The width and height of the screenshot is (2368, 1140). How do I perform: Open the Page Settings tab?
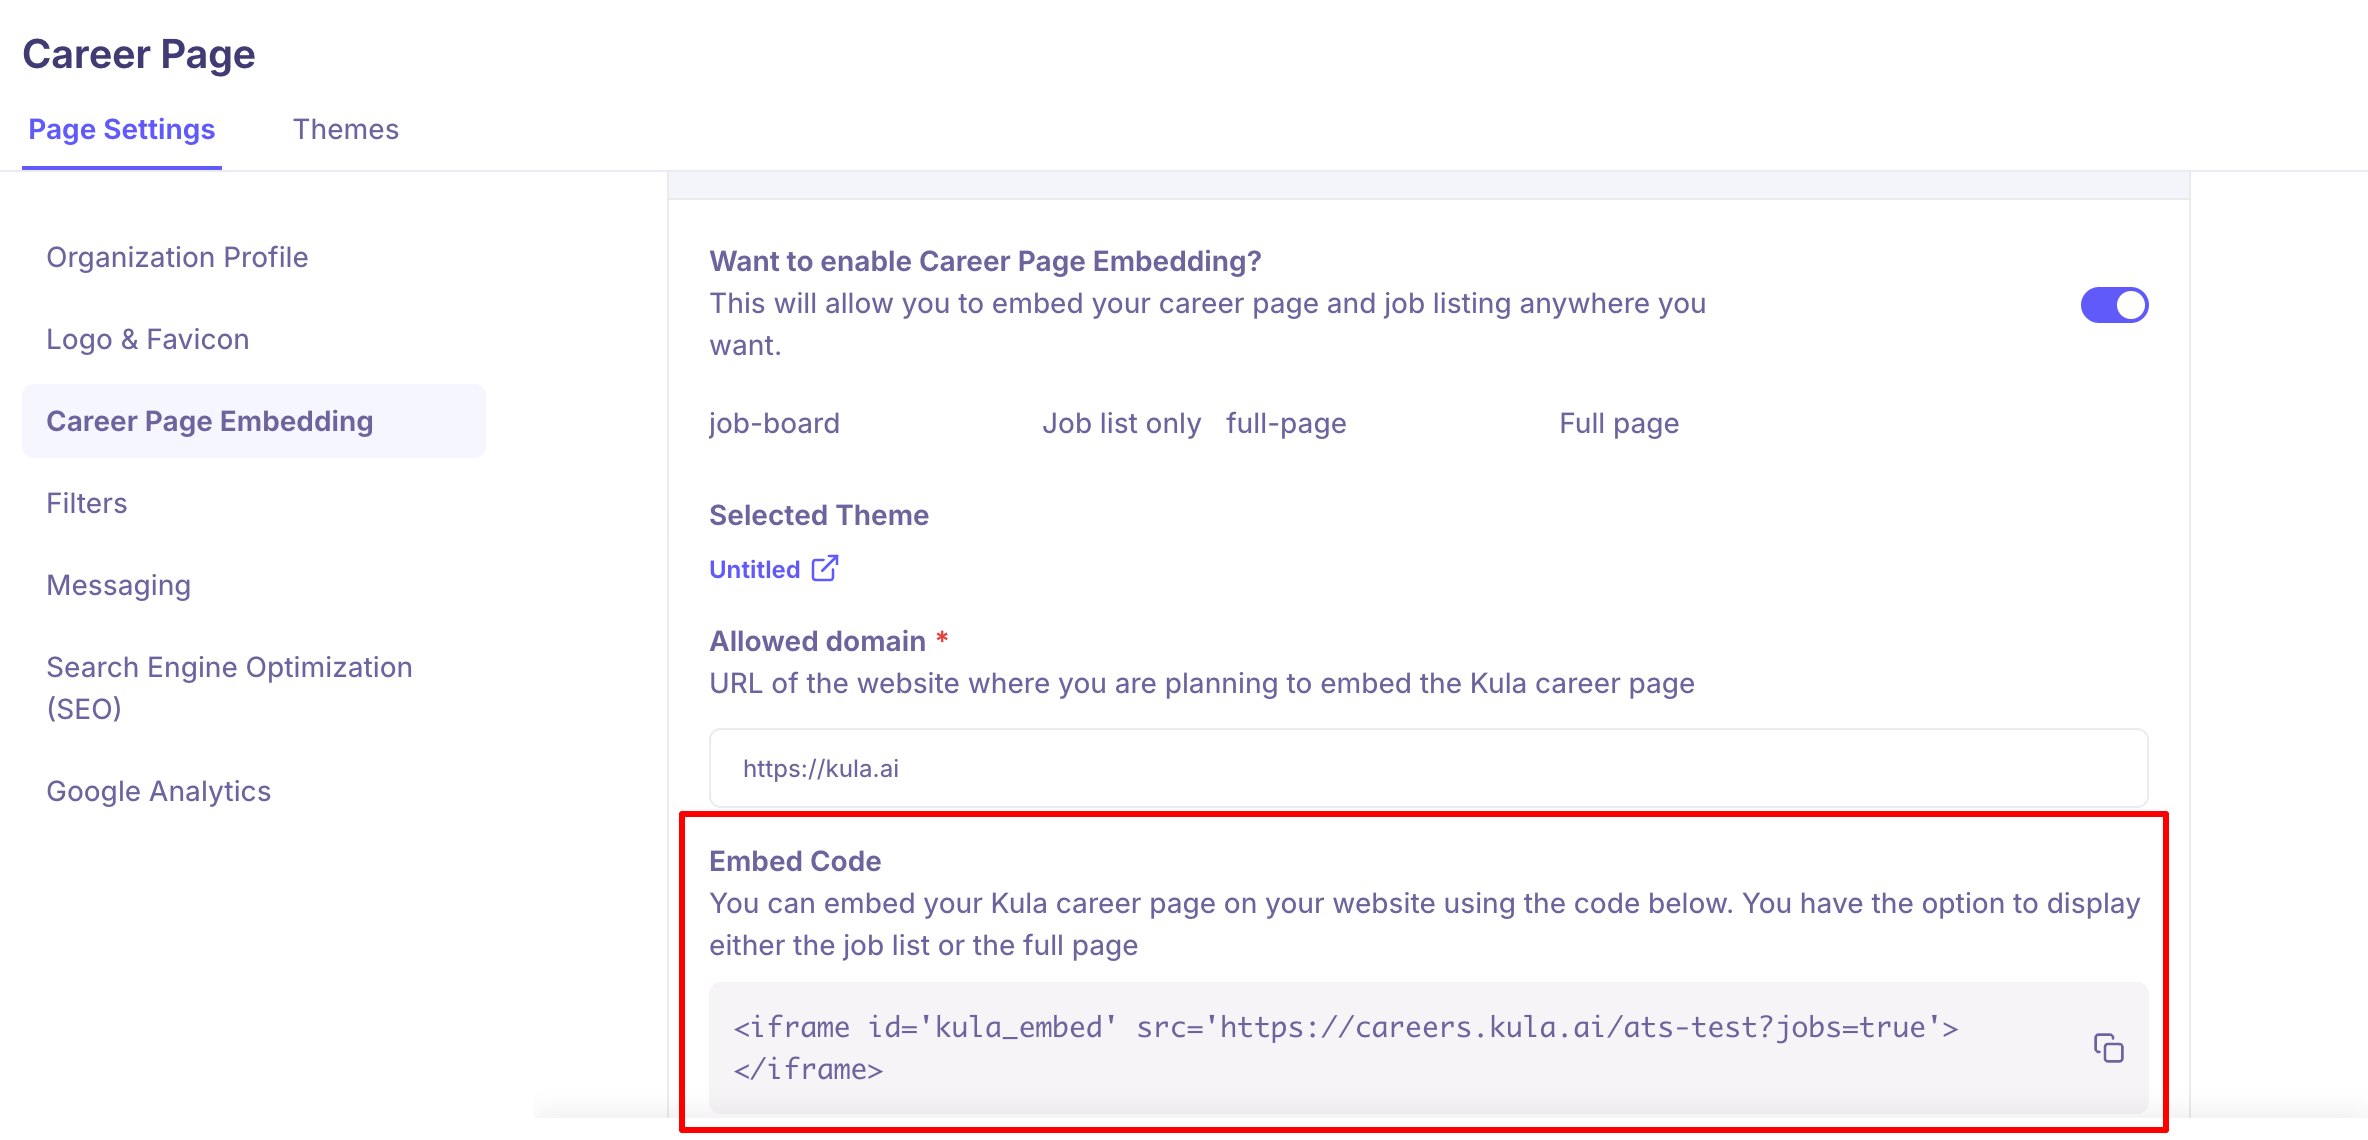click(x=121, y=130)
